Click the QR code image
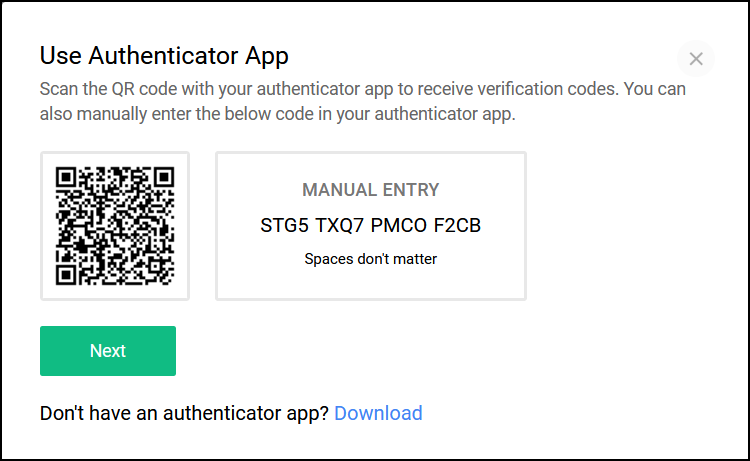Image resolution: width=750 pixels, height=461 pixels. (x=115, y=226)
